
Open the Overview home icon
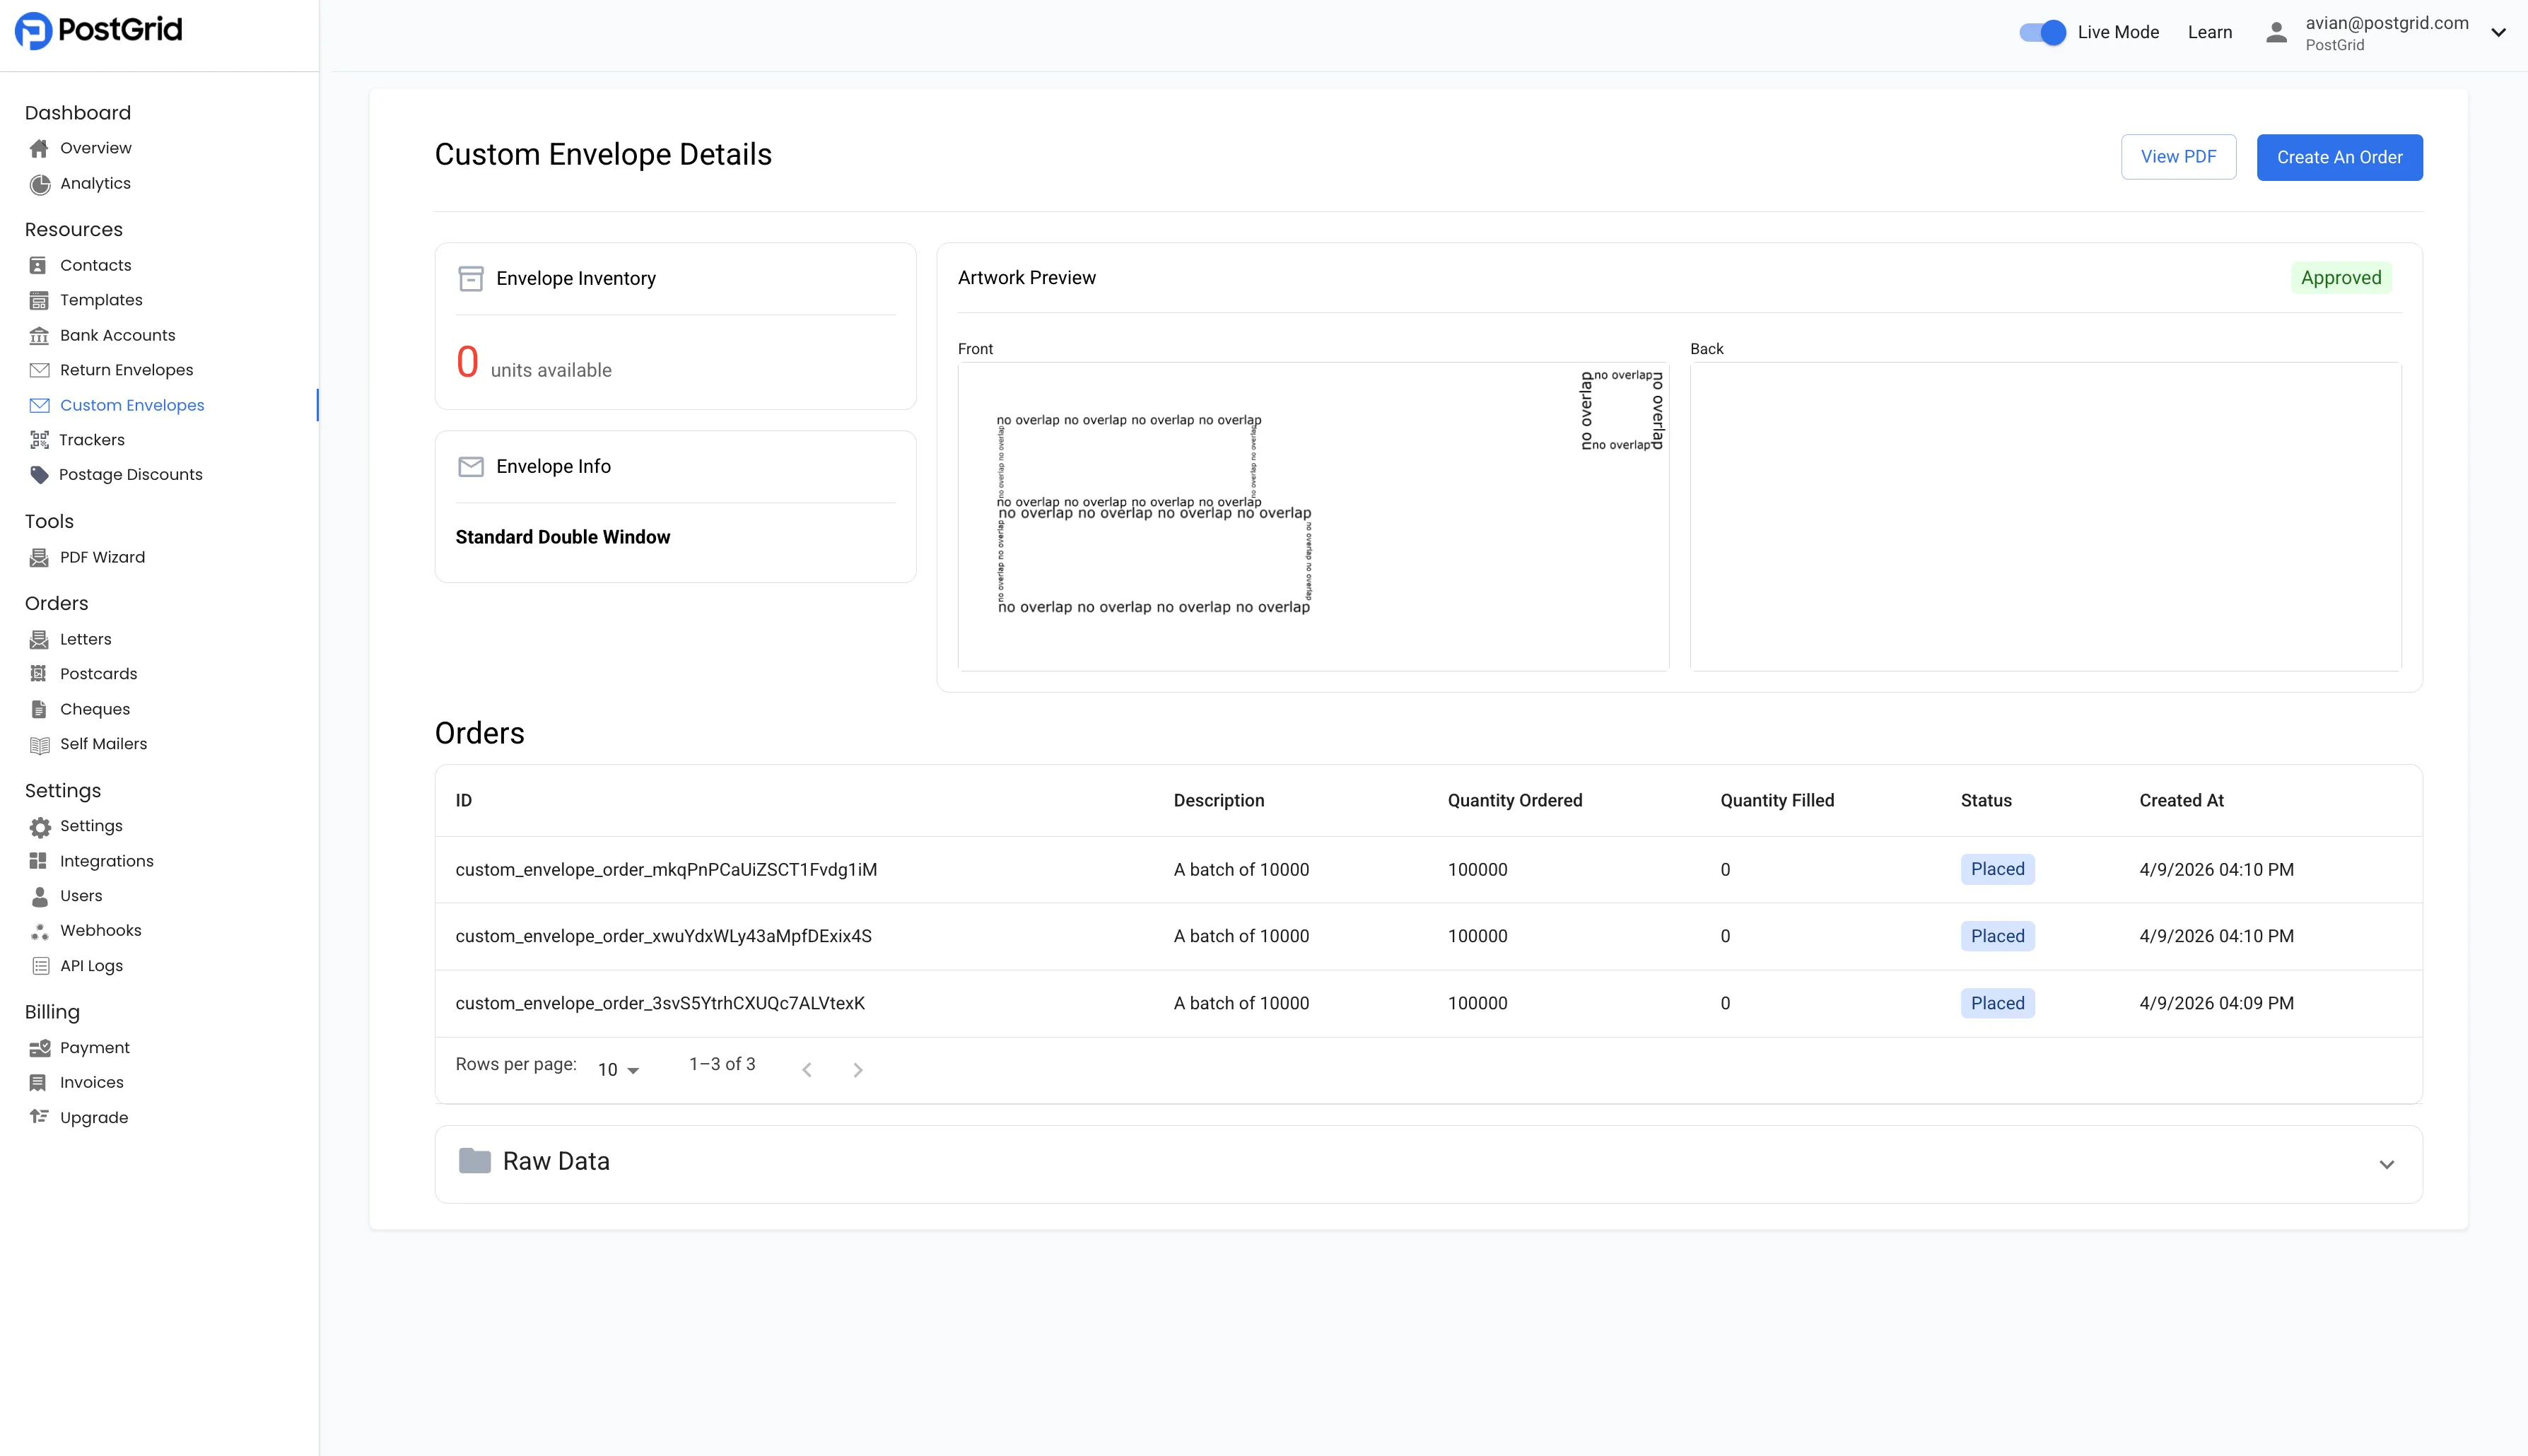39,148
